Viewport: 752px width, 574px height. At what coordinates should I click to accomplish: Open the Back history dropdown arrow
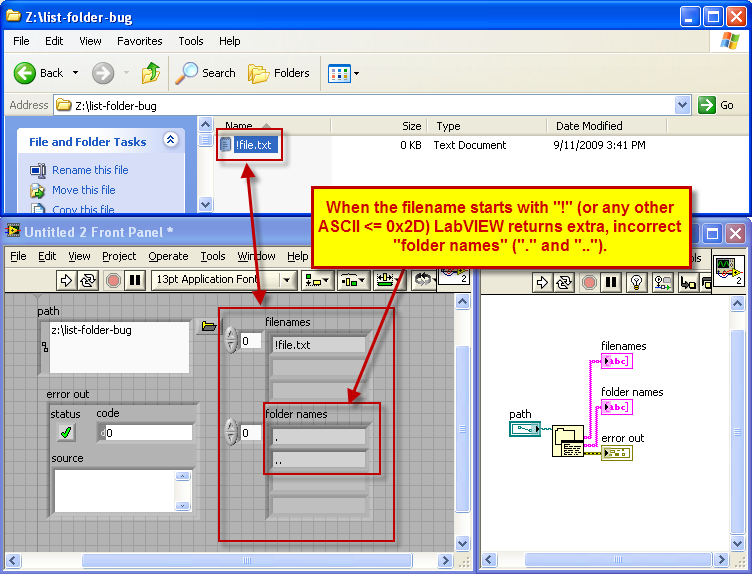point(75,73)
